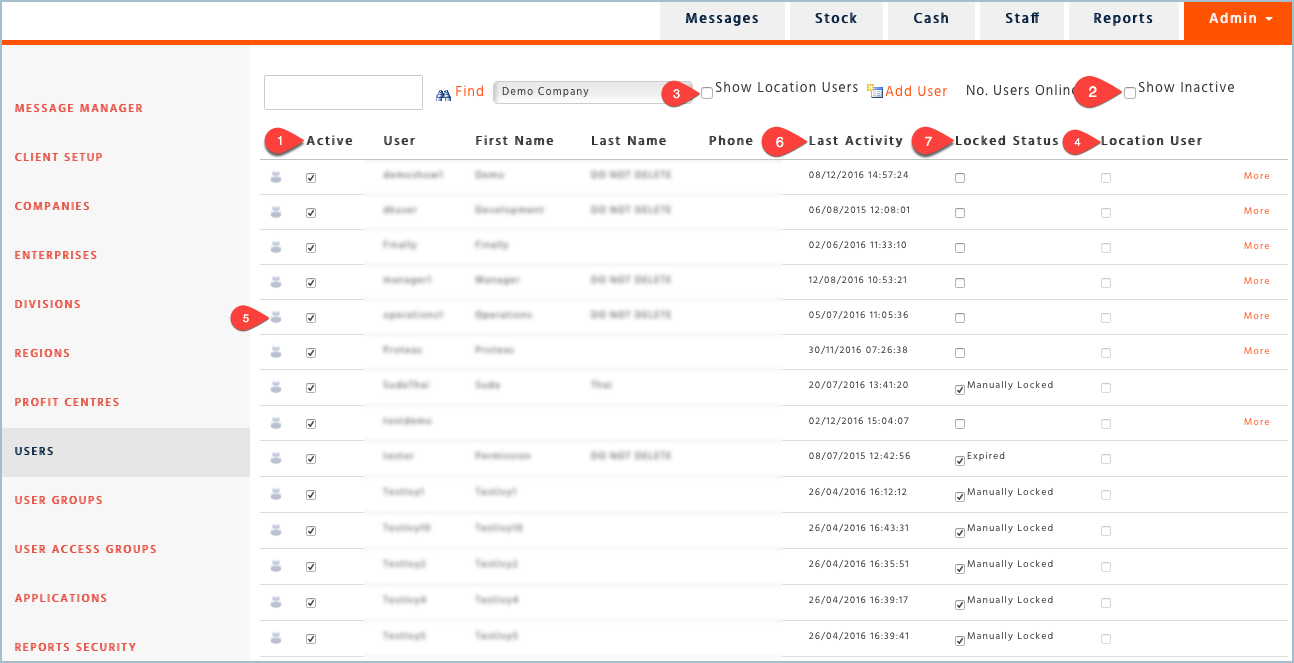Click user icon in 20/07/2016 13:41:20 row
1294x663 pixels.
tap(276, 387)
